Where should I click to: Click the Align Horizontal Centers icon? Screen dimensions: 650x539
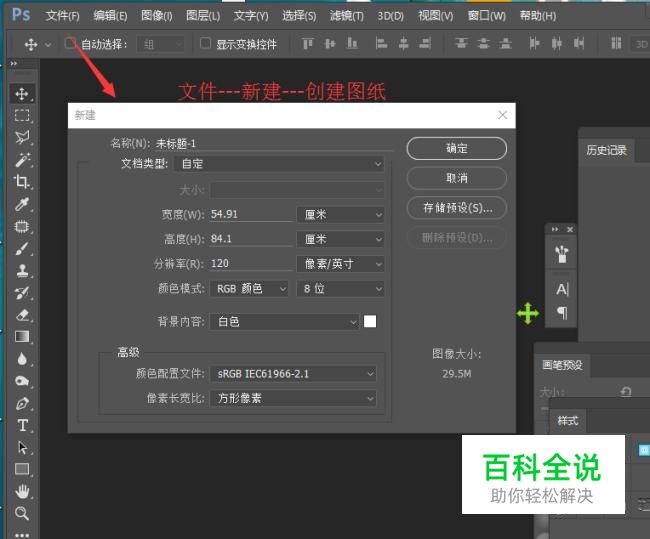click(x=403, y=43)
